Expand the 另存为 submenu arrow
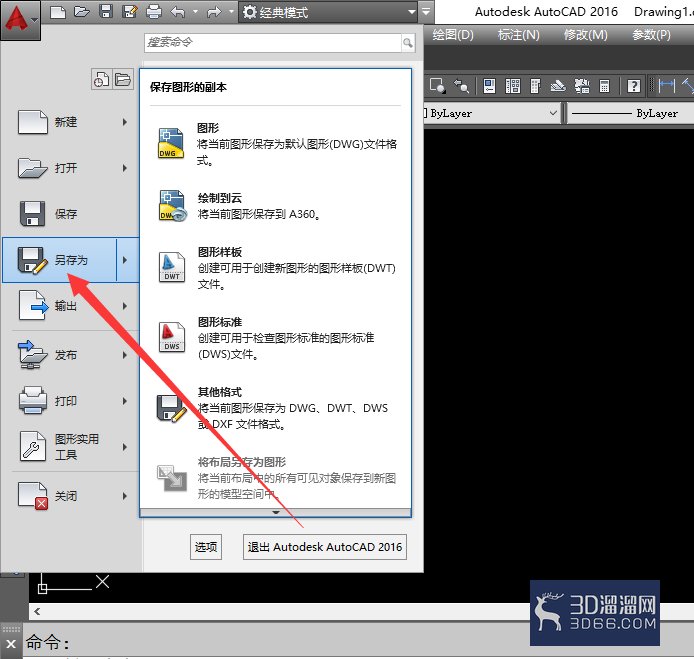 127,260
